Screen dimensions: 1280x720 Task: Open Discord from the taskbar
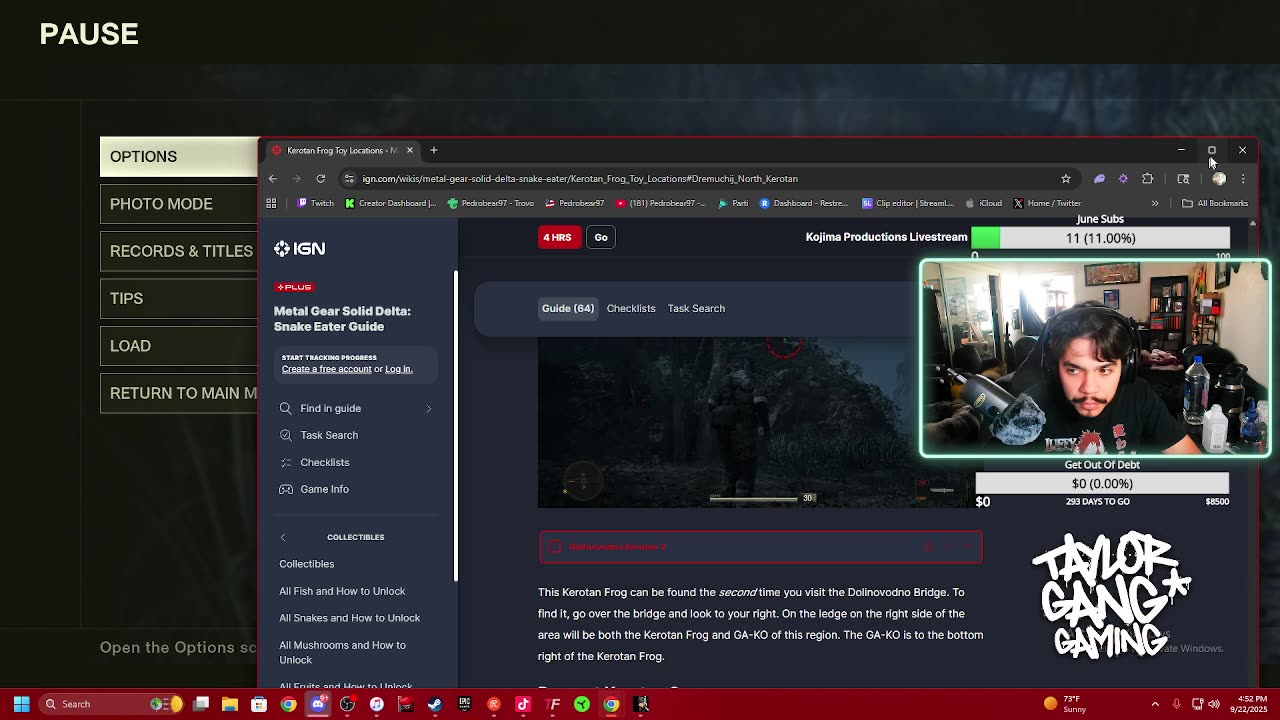coord(318,704)
